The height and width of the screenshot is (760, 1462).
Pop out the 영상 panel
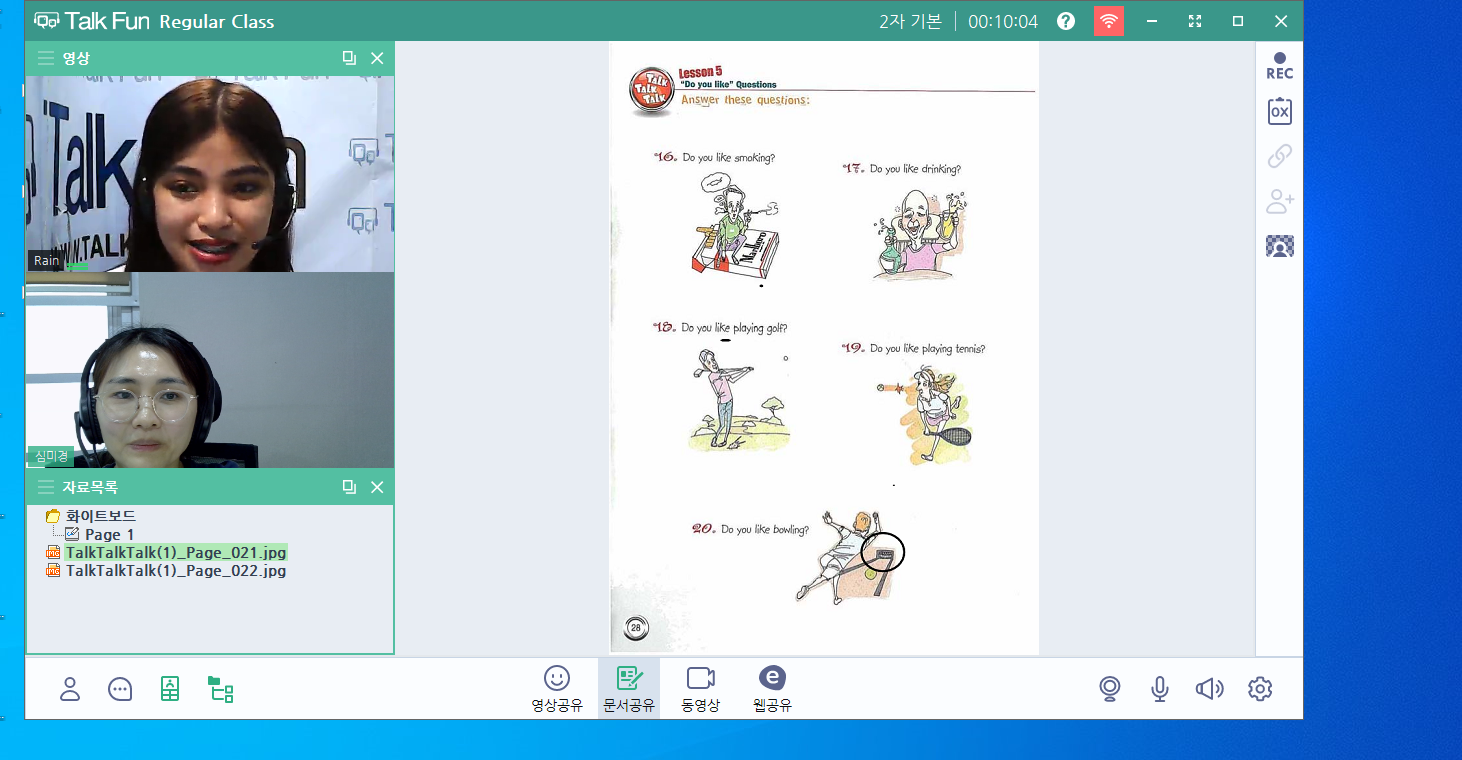pyautogui.click(x=349, y=58)
